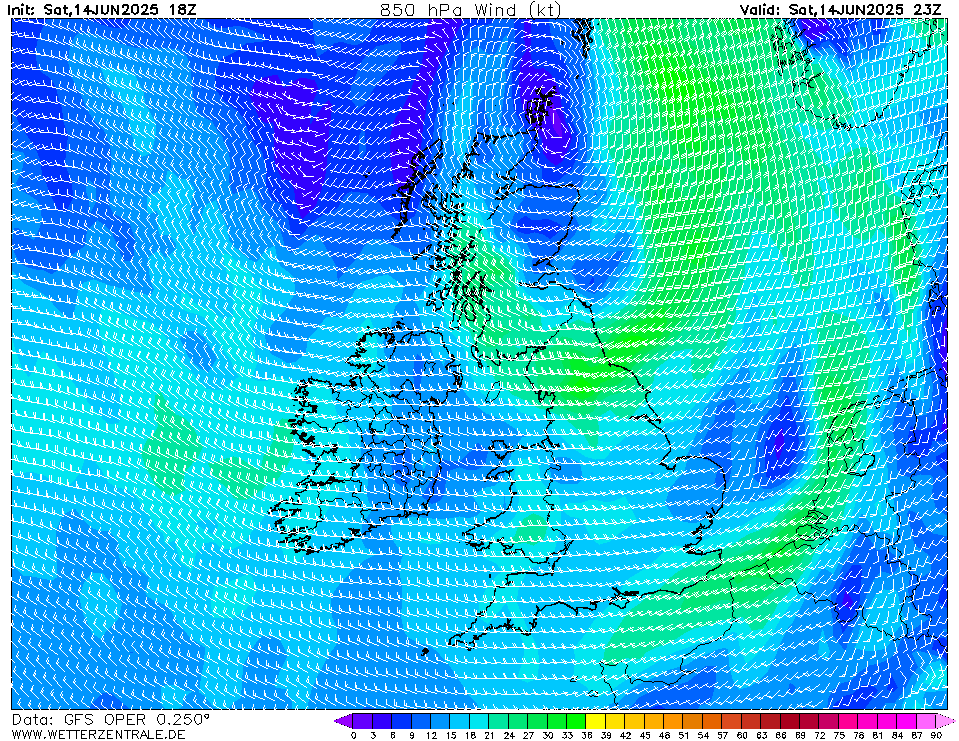Click the '72' label on the legend scale
Image resolution: width=959 pixels, height=741 pixels.
point(820,735)
